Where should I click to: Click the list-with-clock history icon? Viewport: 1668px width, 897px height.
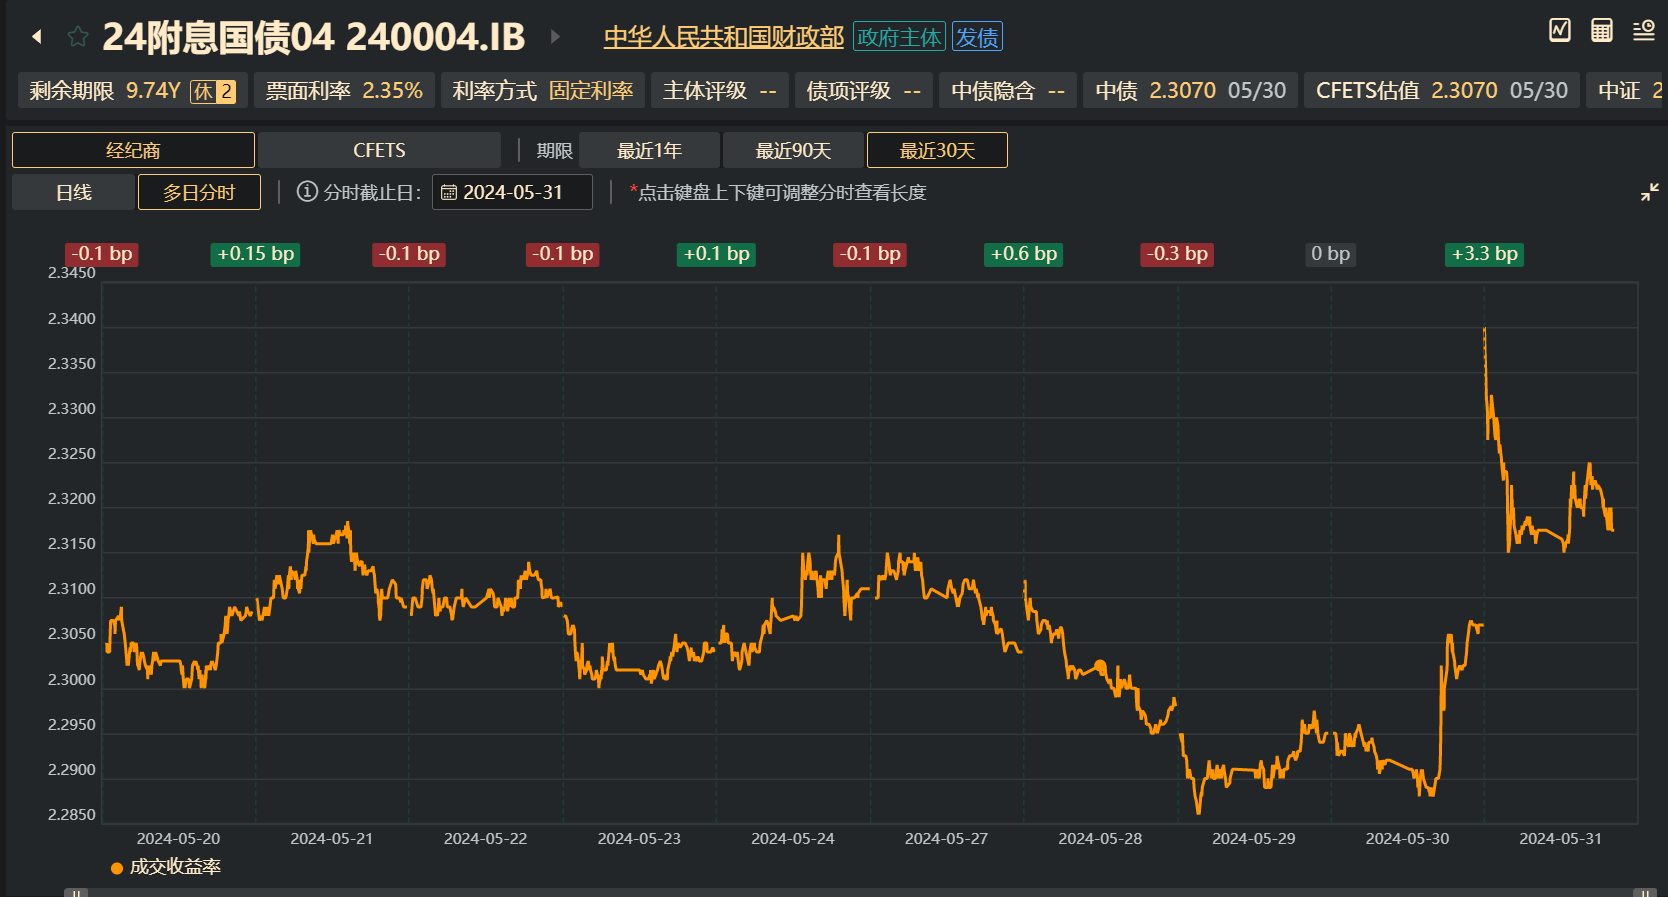tap(1643, 30)
